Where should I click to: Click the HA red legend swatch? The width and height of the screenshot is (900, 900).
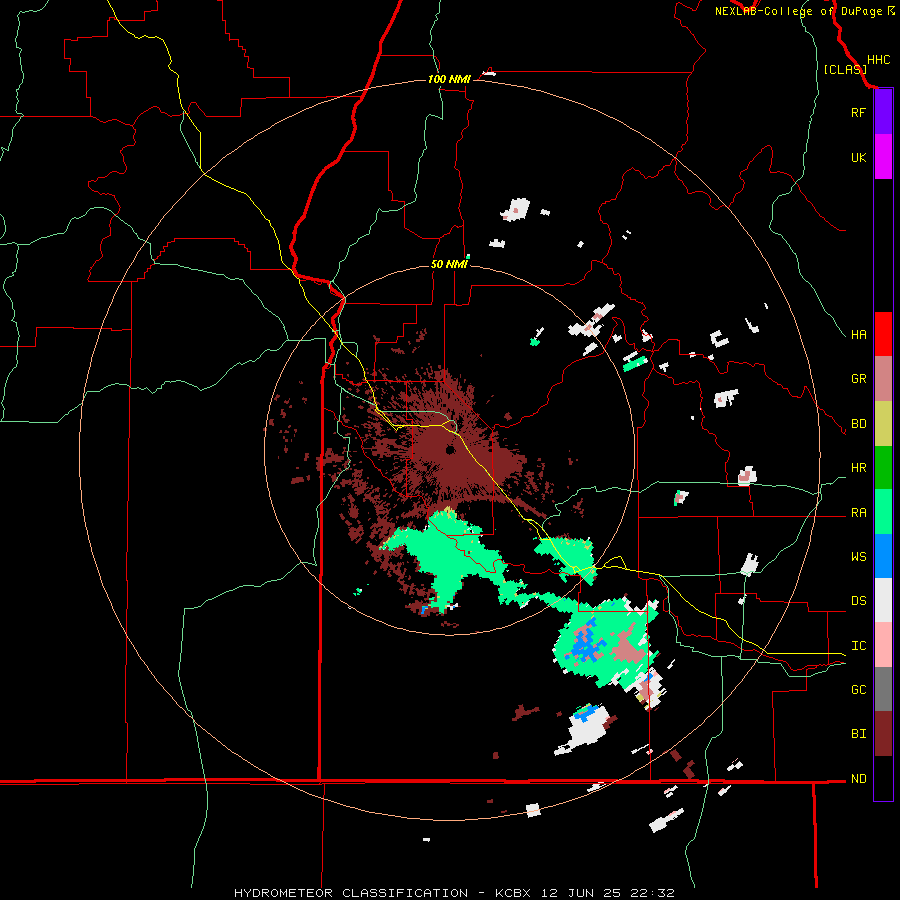883,334
